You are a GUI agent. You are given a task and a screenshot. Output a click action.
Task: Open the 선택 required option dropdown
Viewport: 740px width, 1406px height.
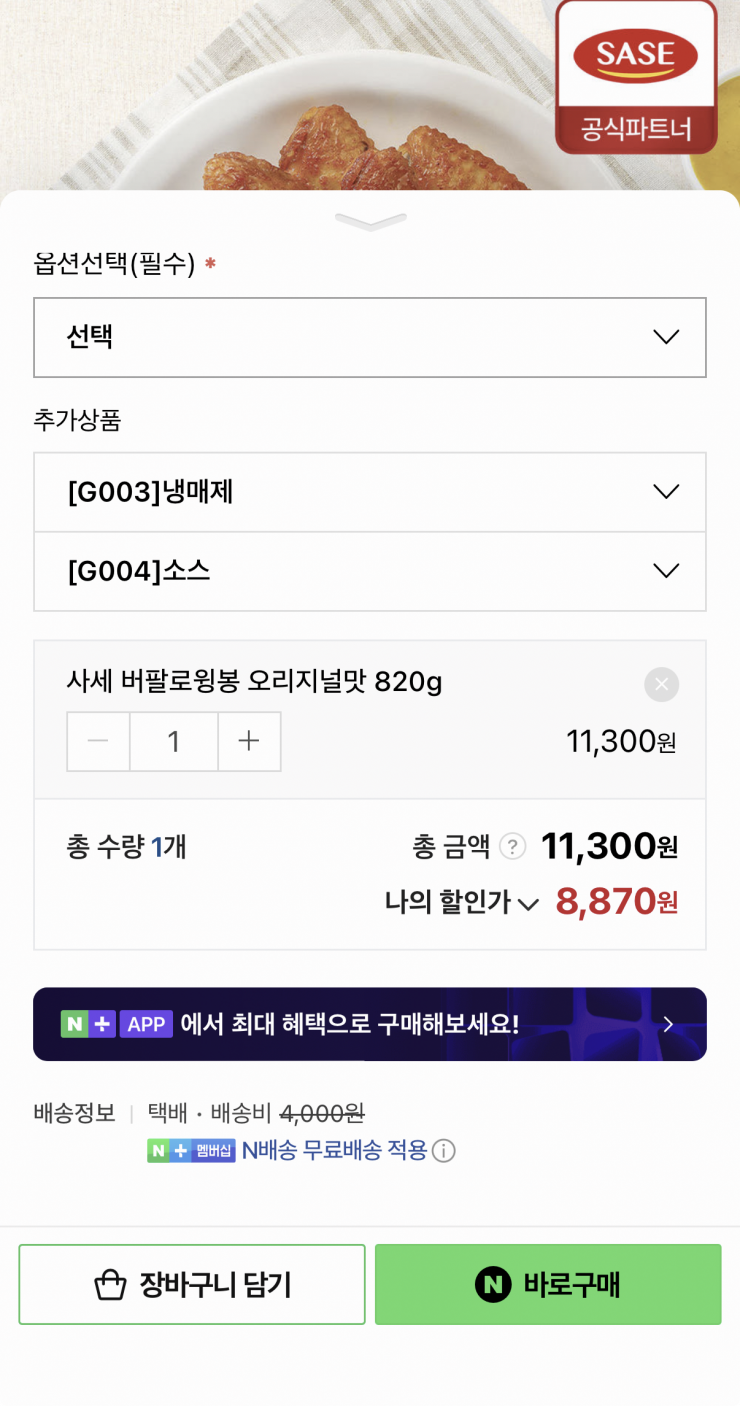point(370,337)
